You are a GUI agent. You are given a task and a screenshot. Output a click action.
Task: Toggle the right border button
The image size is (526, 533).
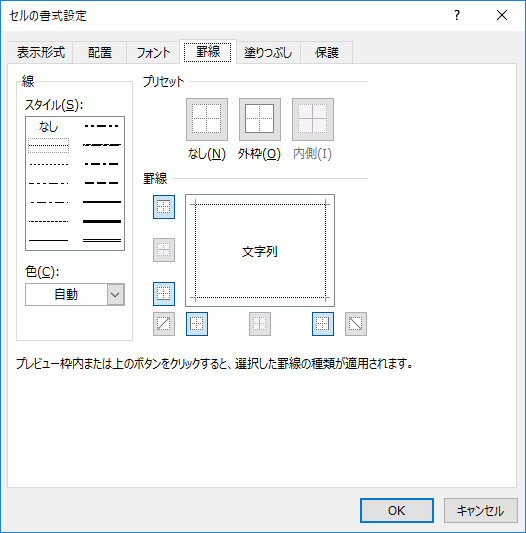coord(323,324)
